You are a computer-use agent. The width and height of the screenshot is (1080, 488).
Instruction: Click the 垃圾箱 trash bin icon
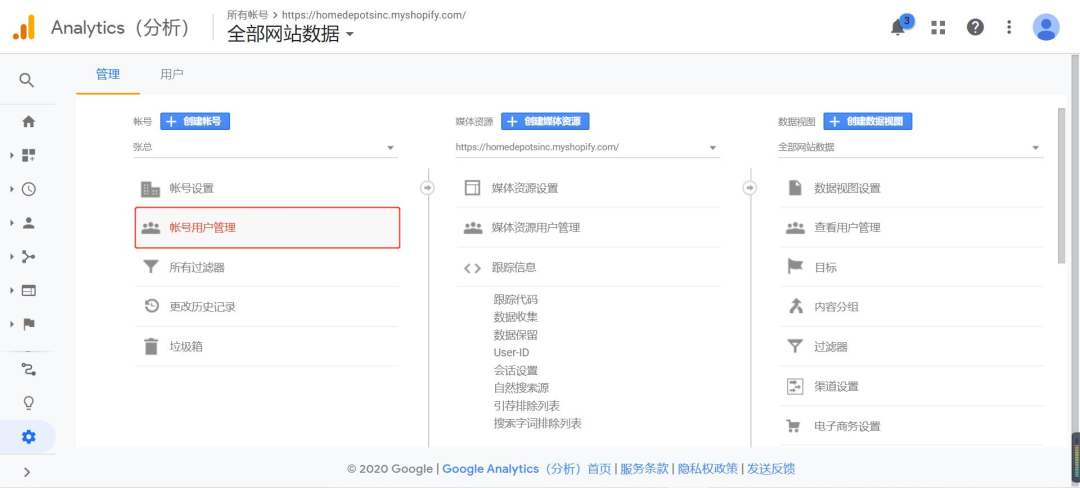pos(151,346)
